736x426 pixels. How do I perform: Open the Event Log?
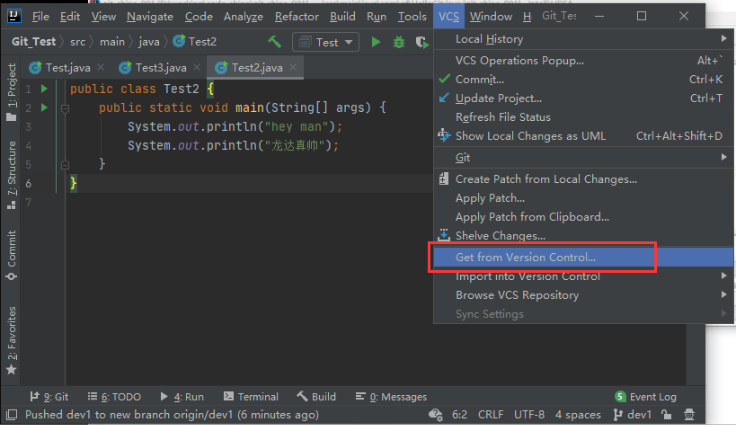click(x=646, y=397)
